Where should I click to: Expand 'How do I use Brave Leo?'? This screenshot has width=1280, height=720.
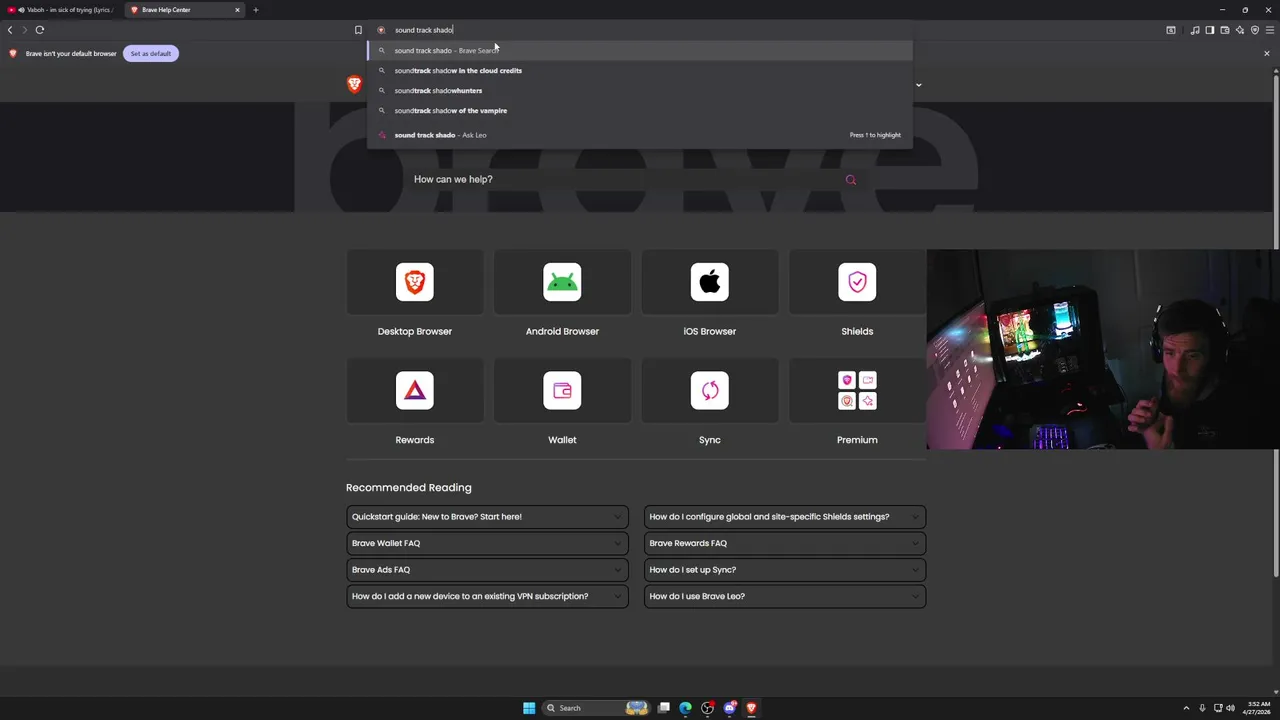pos(785,596)
